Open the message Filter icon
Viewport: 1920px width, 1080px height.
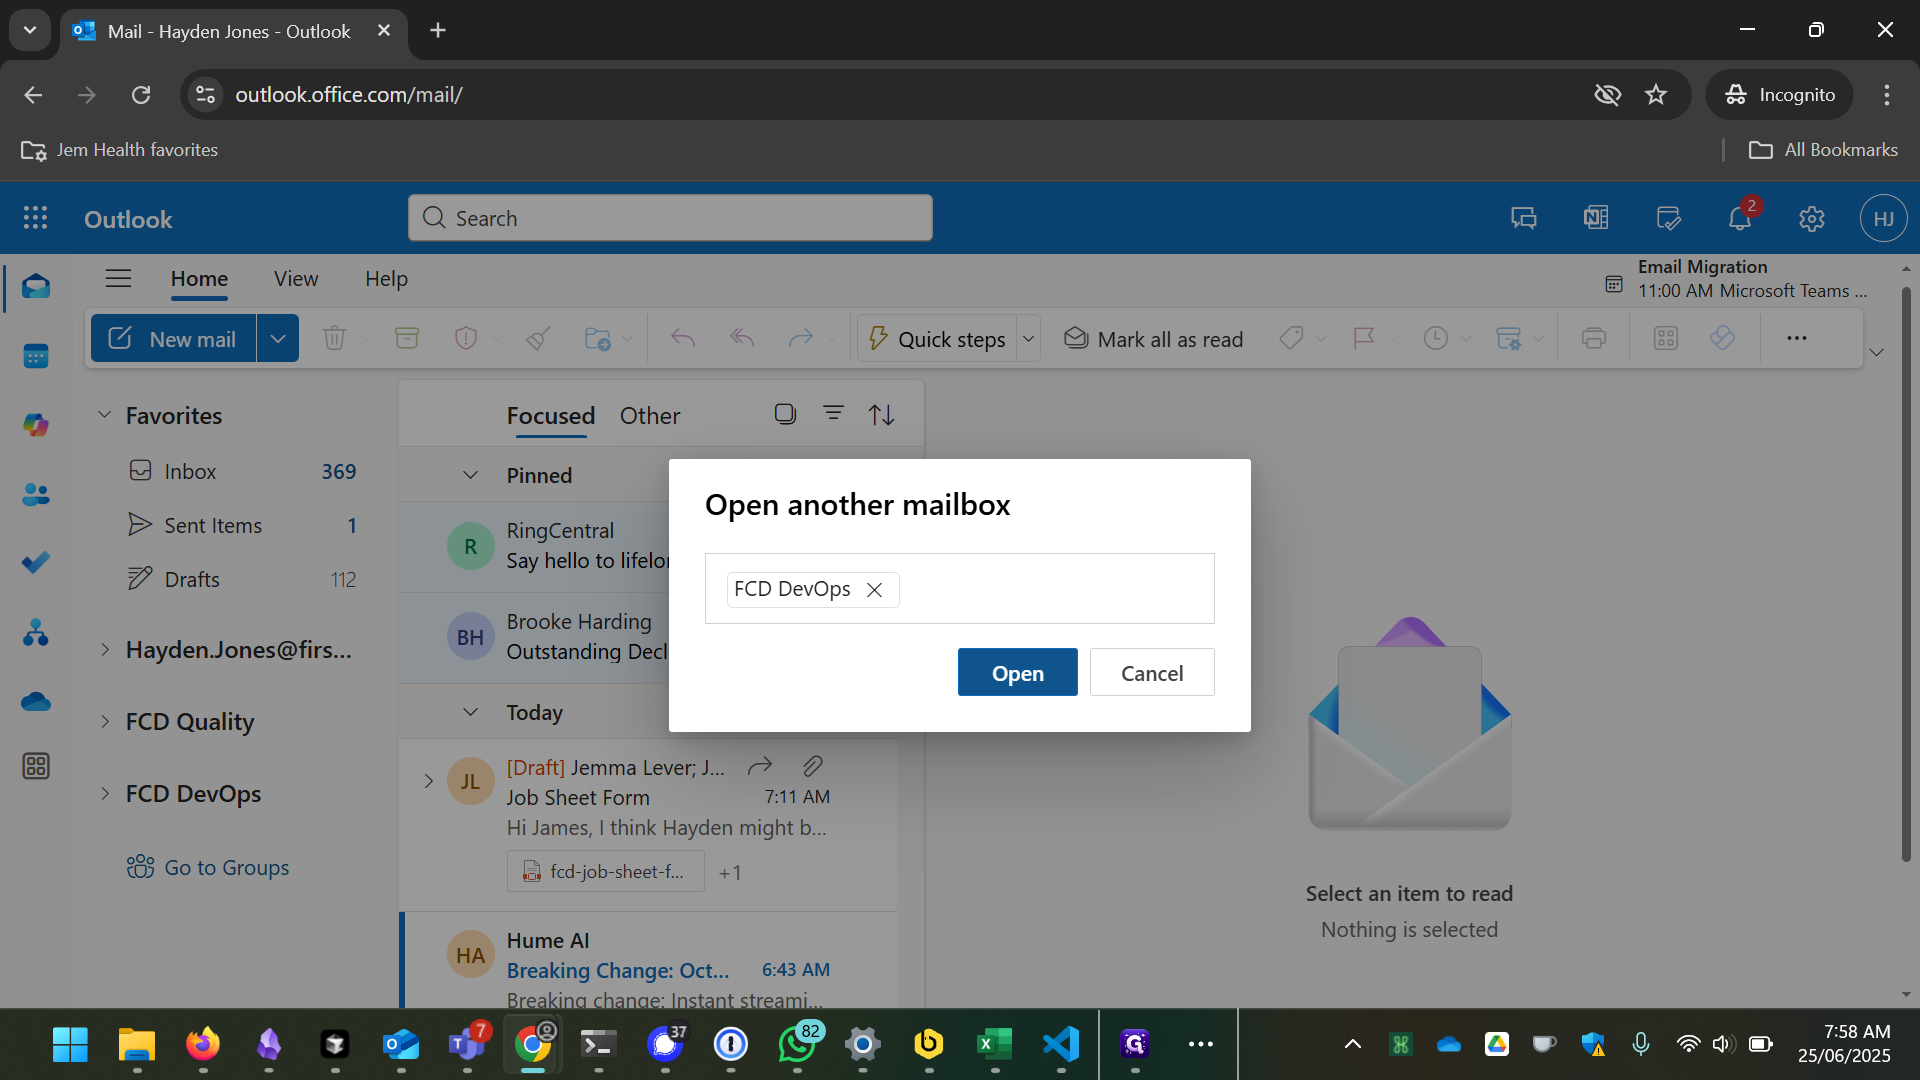(833, 413)
